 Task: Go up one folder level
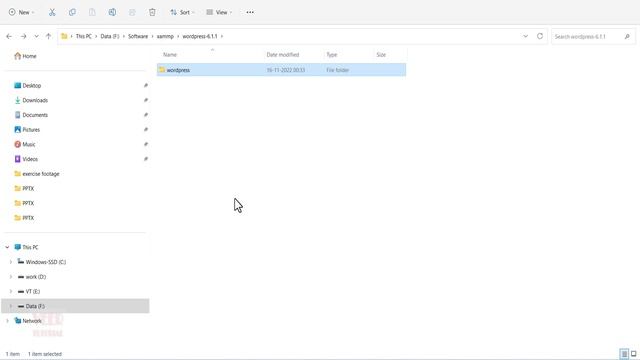tap(49, 36)
